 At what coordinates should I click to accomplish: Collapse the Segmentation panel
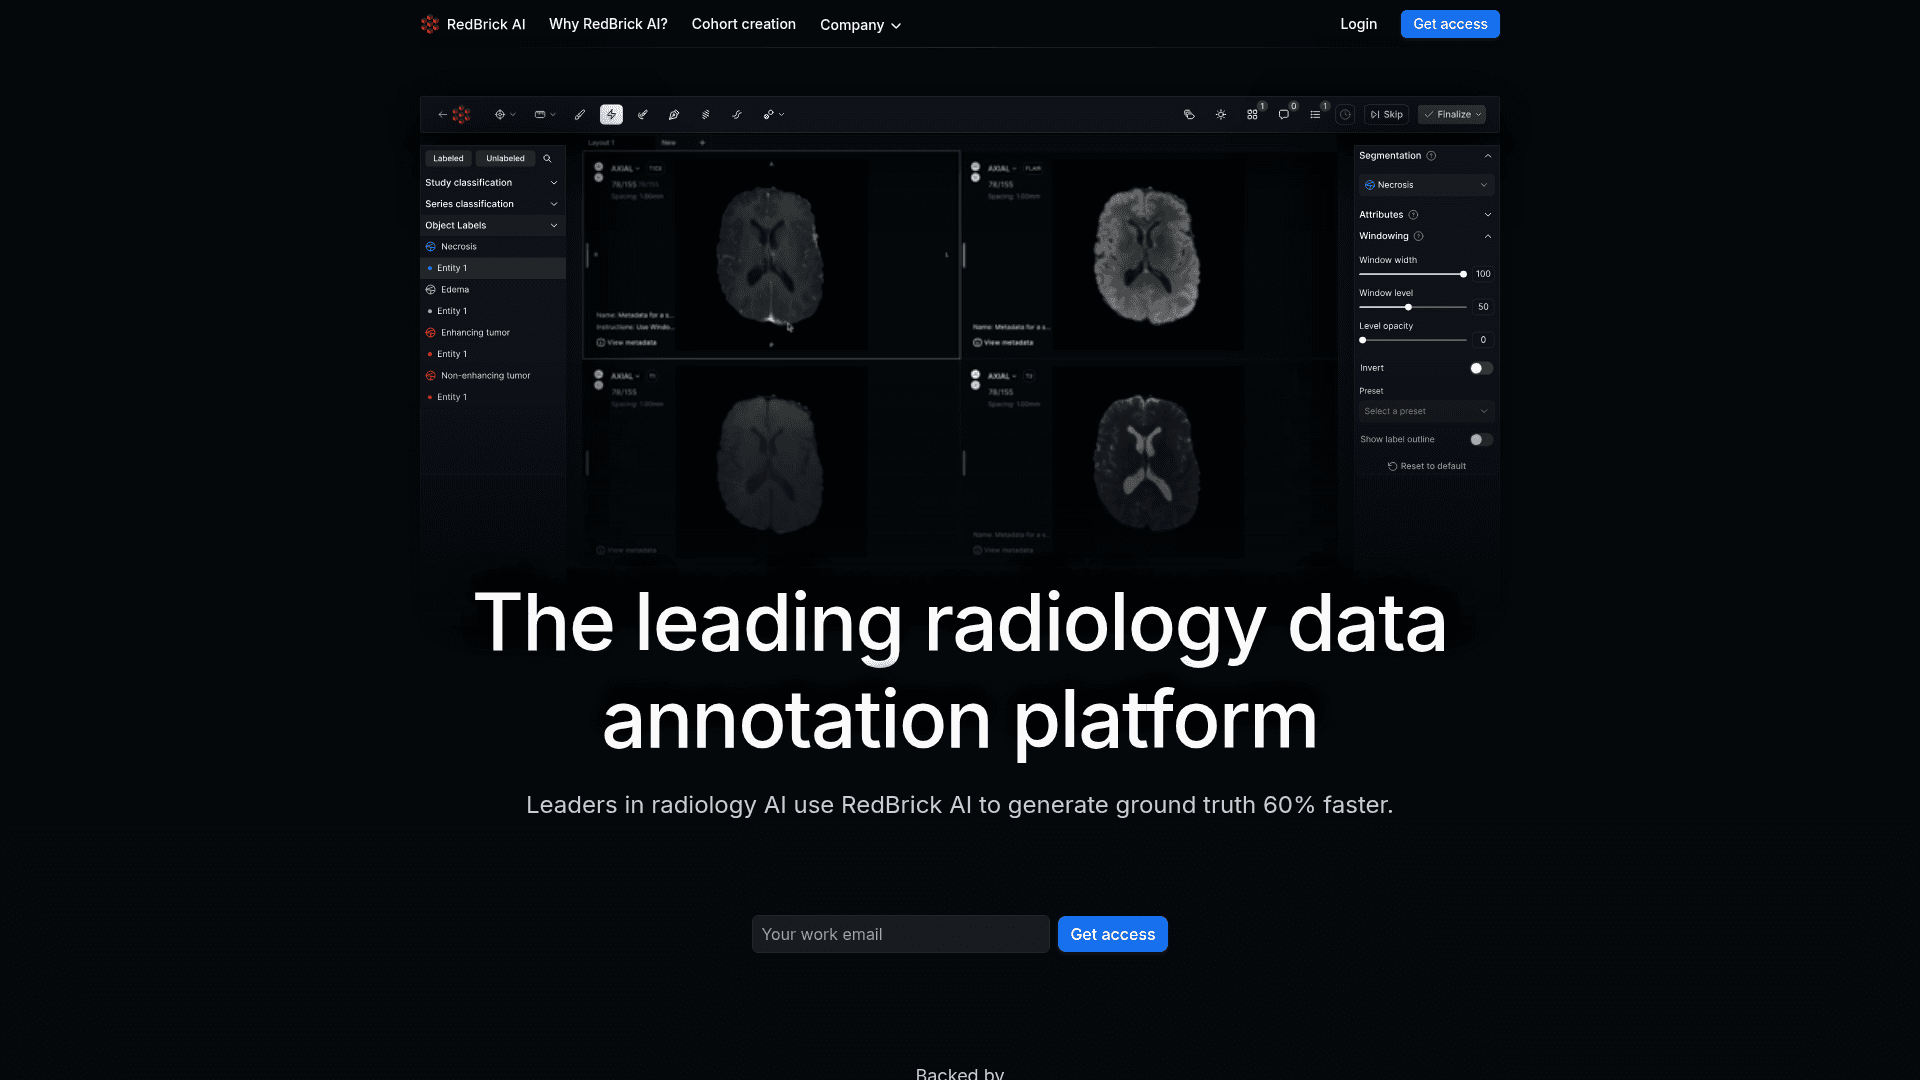[x=1488, y=156]
